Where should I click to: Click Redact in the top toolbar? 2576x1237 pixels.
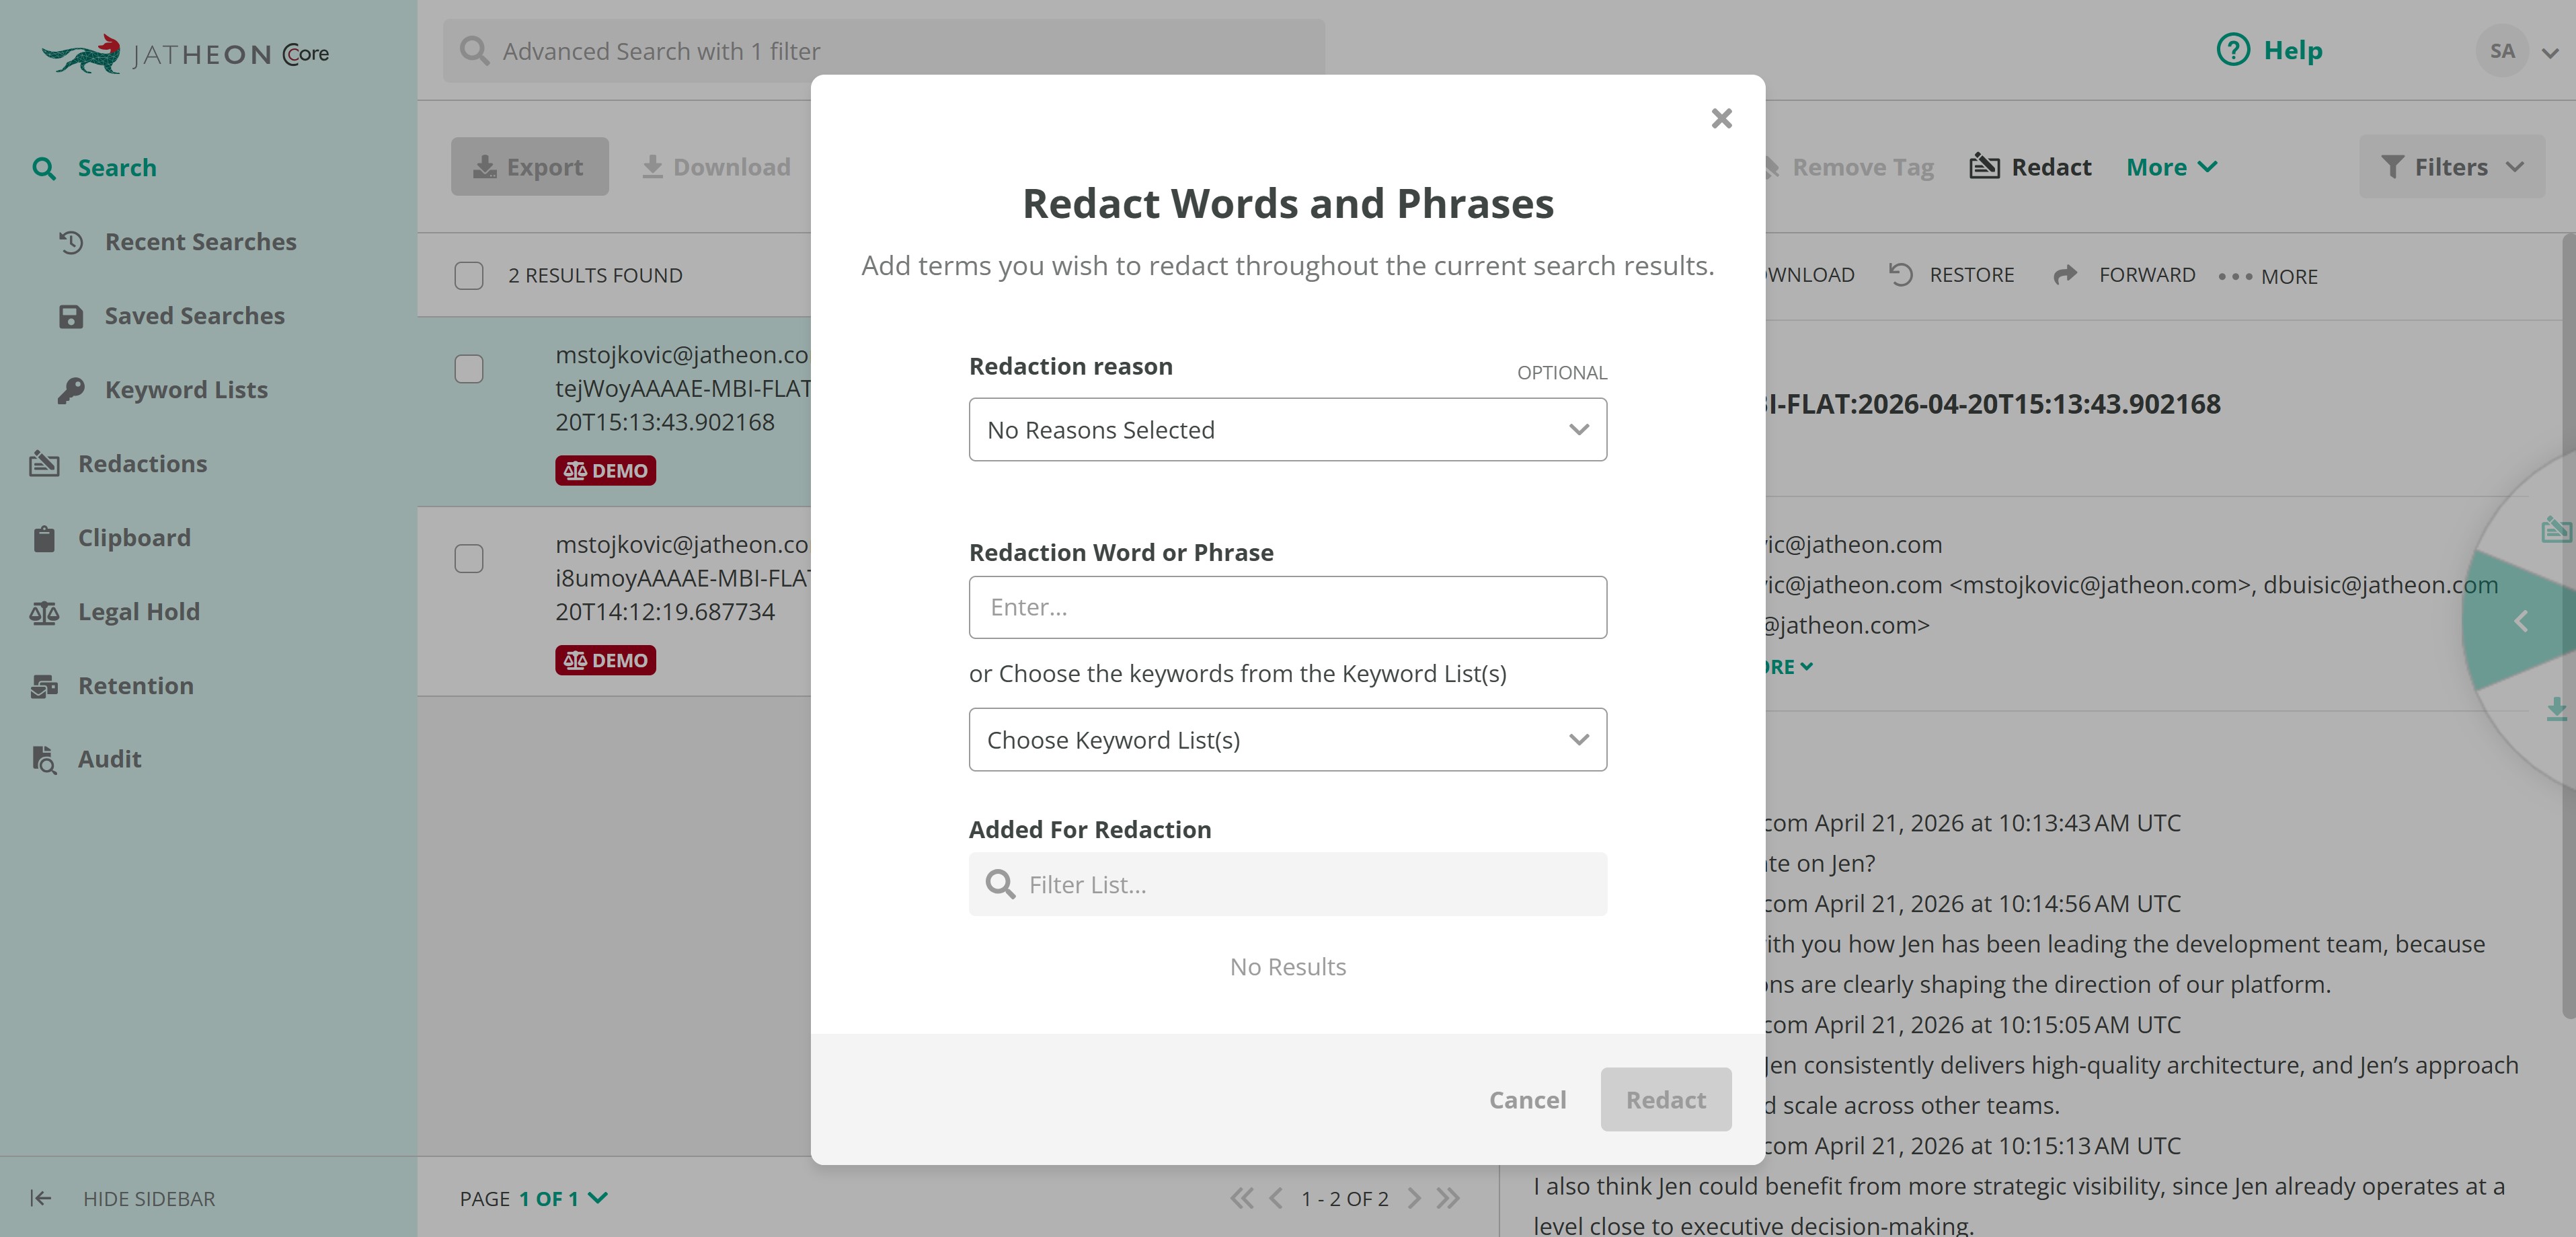pos(2030,167)
